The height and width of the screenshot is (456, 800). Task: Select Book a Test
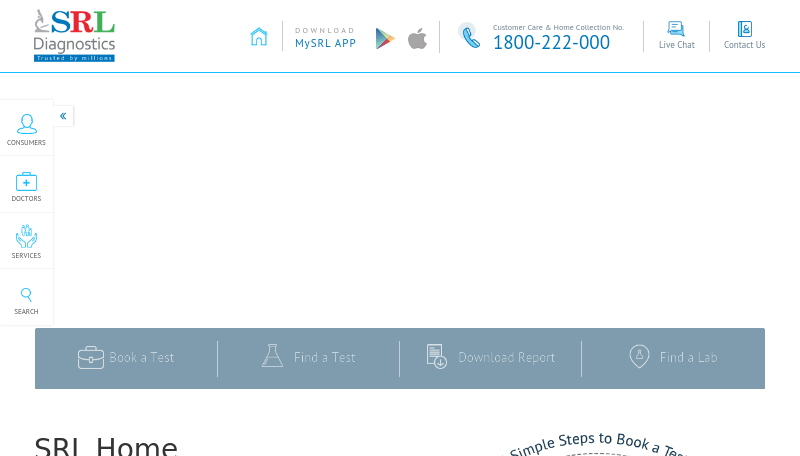[126, 358]
